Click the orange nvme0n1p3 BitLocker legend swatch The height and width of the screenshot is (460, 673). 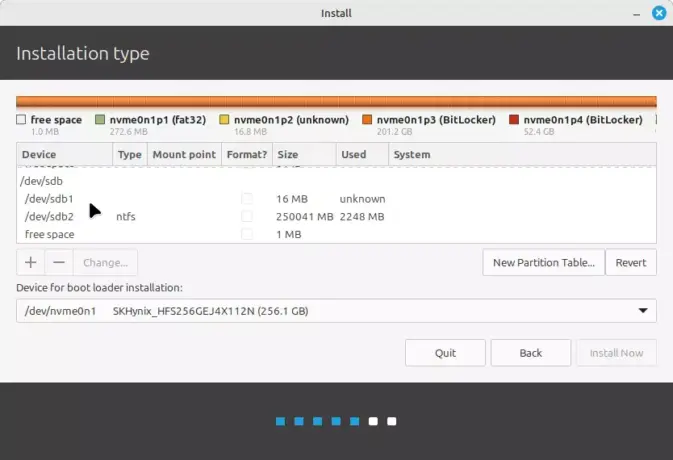pyautogui.click(x=368, y=120)
